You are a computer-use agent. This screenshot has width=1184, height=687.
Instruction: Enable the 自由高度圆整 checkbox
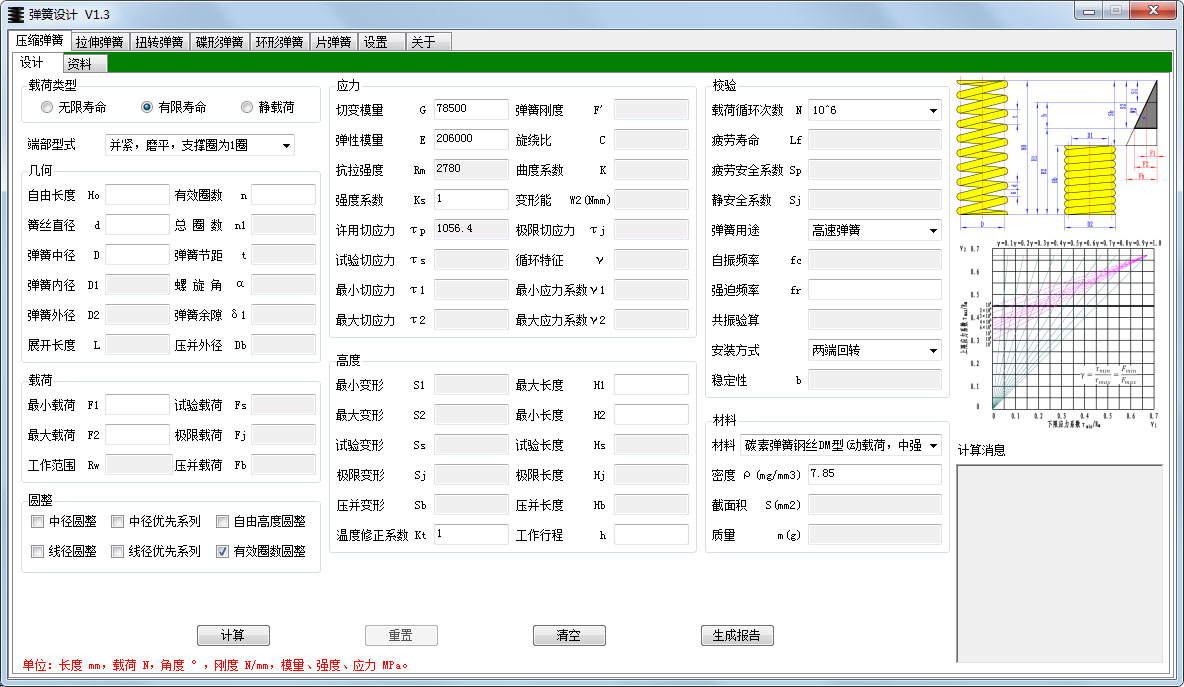(x=222, y=521)
